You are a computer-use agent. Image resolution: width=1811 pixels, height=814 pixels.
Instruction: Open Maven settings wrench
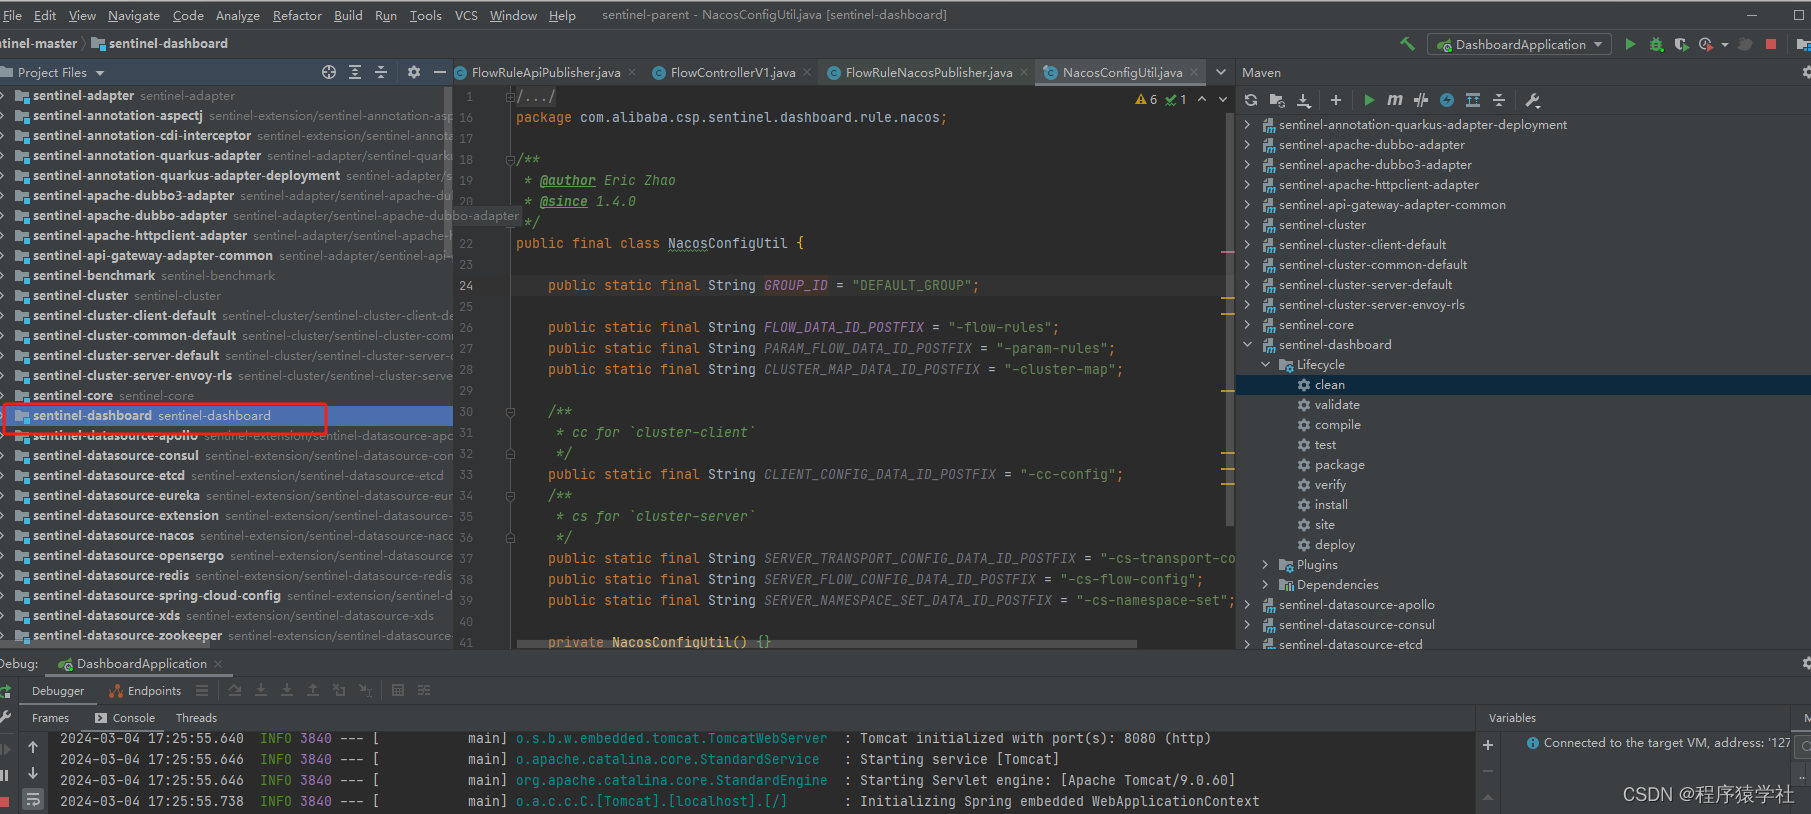pyautogui.click(x=1533, y=100)
